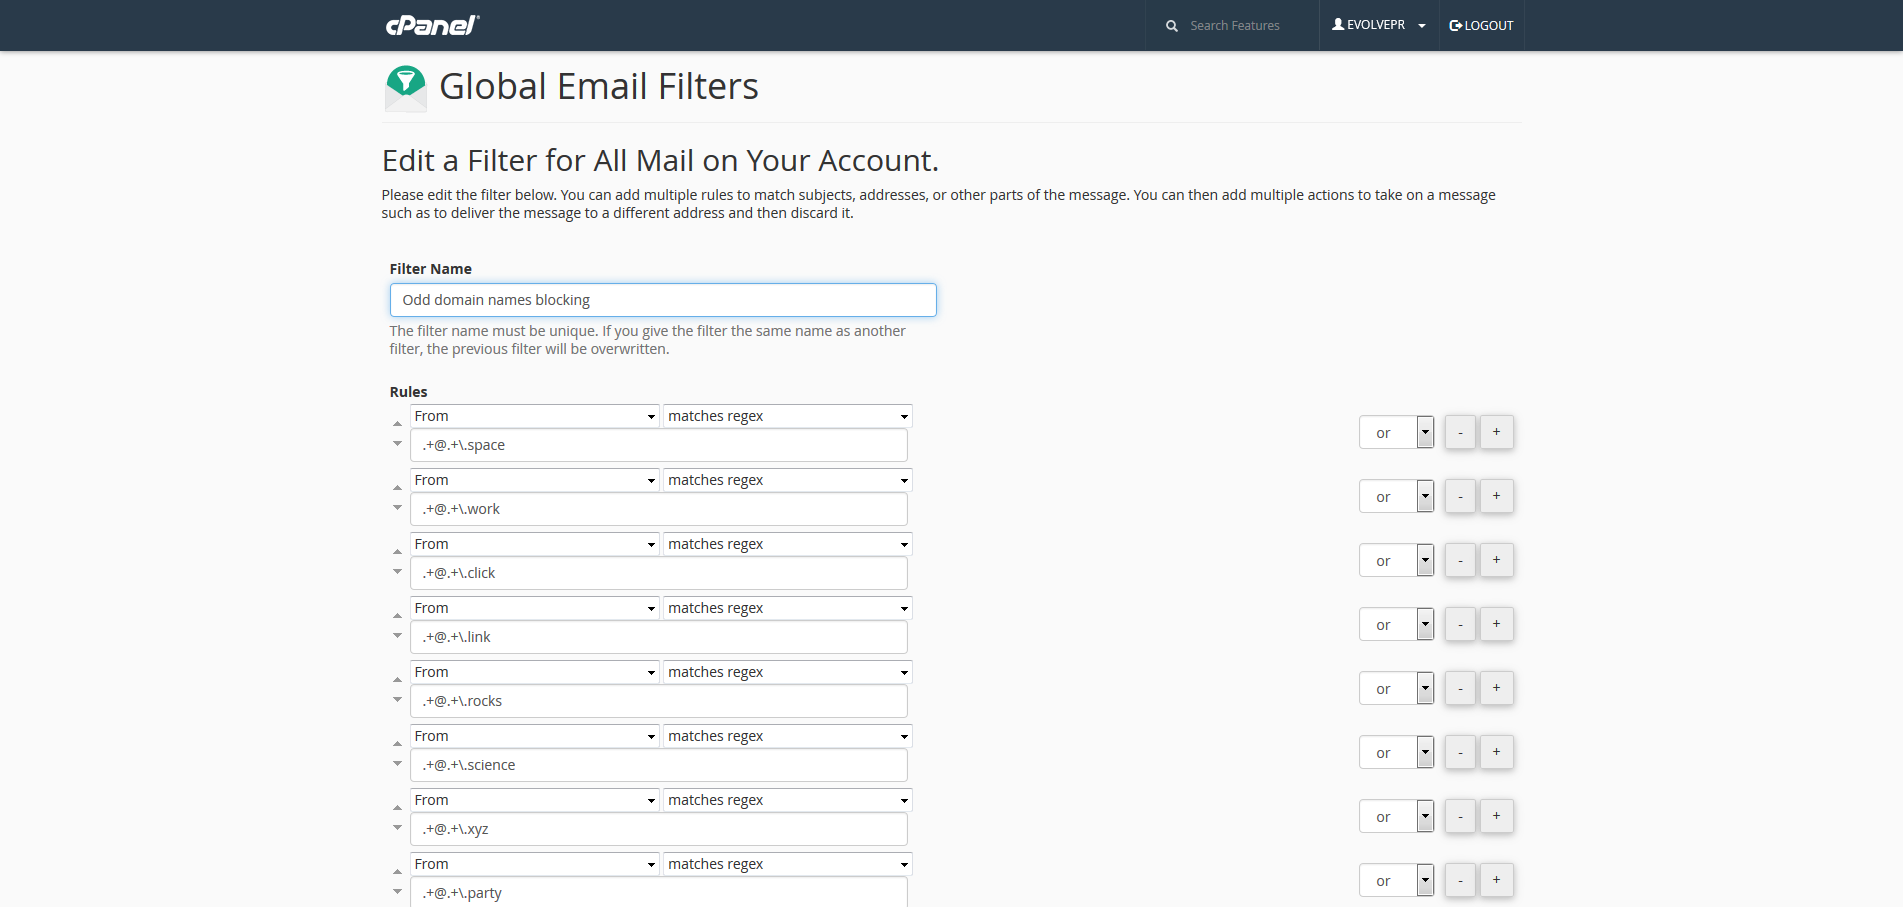This screenshot has height=907, width=1903.
Task: Click the LOGOUT link
Action: (x=1481, y=25)
